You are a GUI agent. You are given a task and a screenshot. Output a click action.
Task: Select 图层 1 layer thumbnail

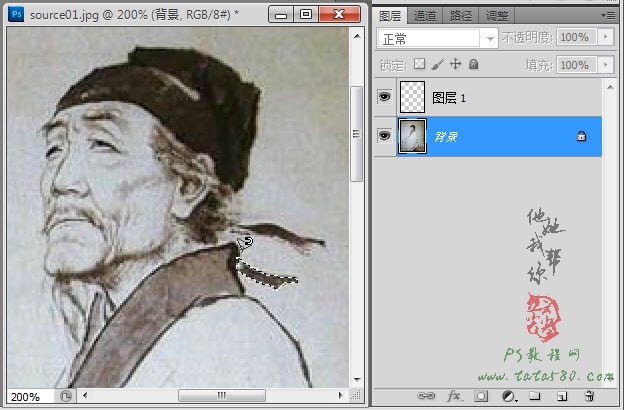(x=412, y=97)
